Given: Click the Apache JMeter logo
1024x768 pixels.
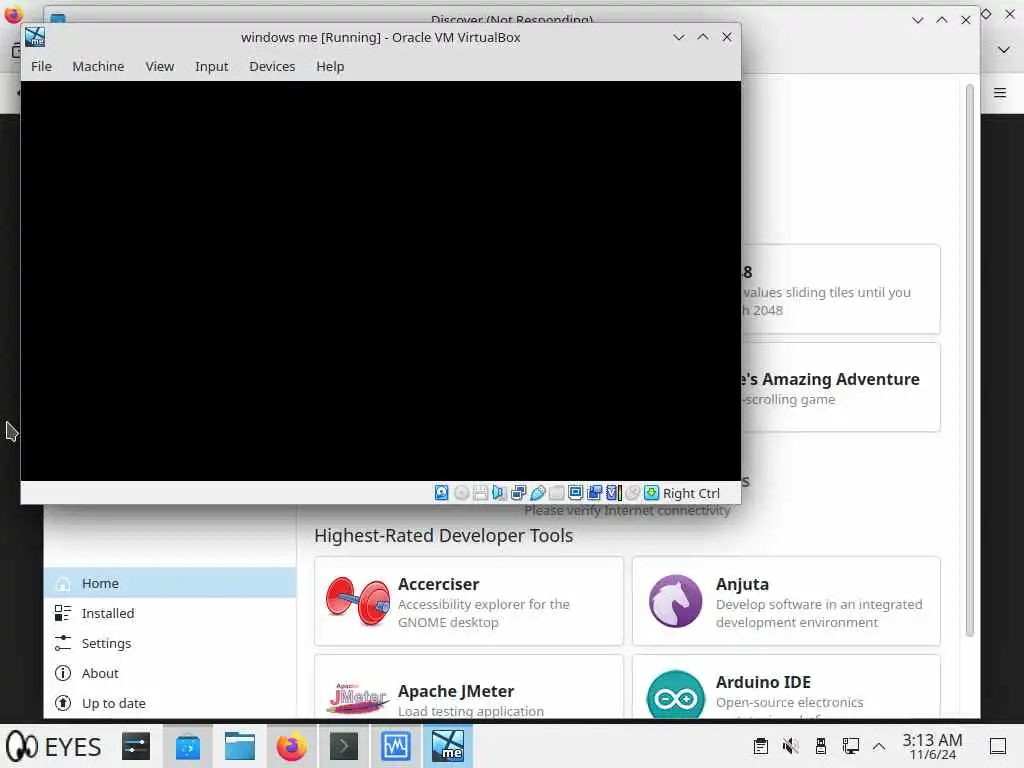Looking at the screenshot, I should point(358,698).
